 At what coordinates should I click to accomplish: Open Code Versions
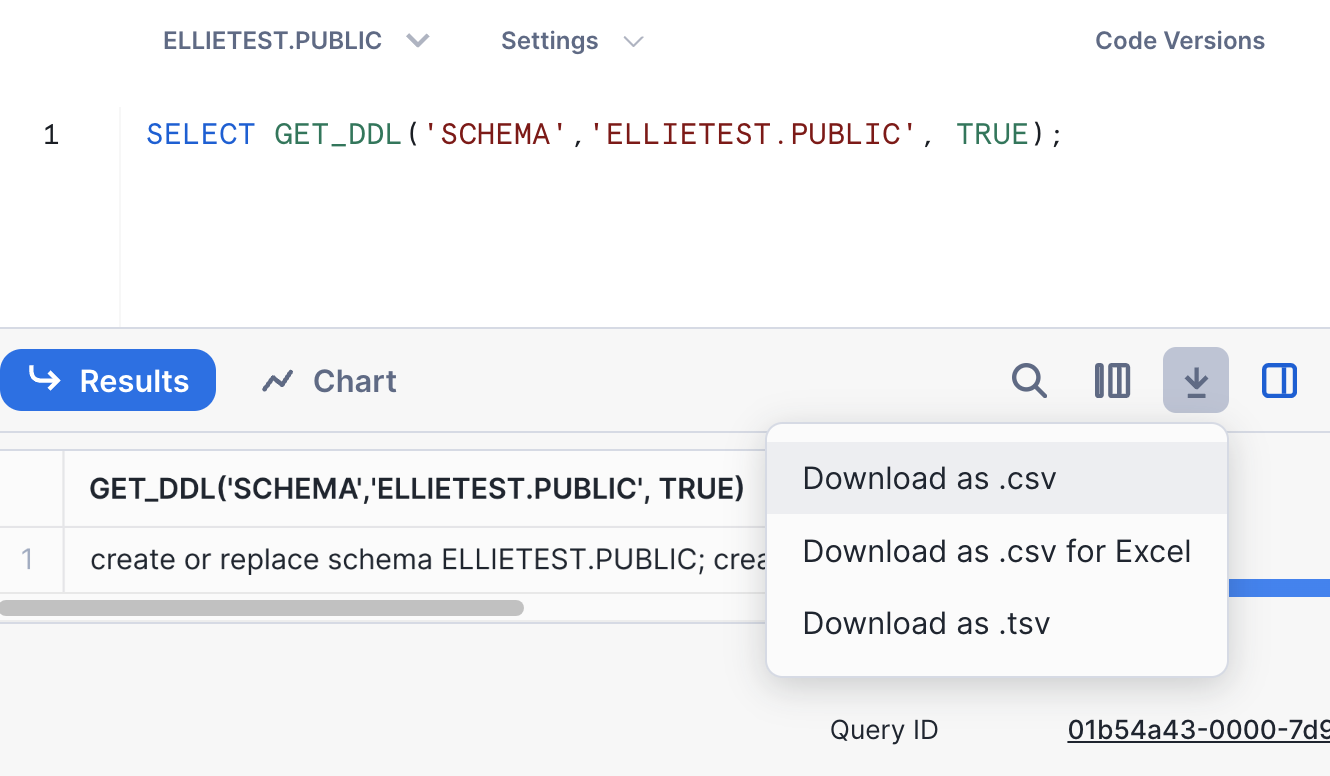click(1180, 41)
